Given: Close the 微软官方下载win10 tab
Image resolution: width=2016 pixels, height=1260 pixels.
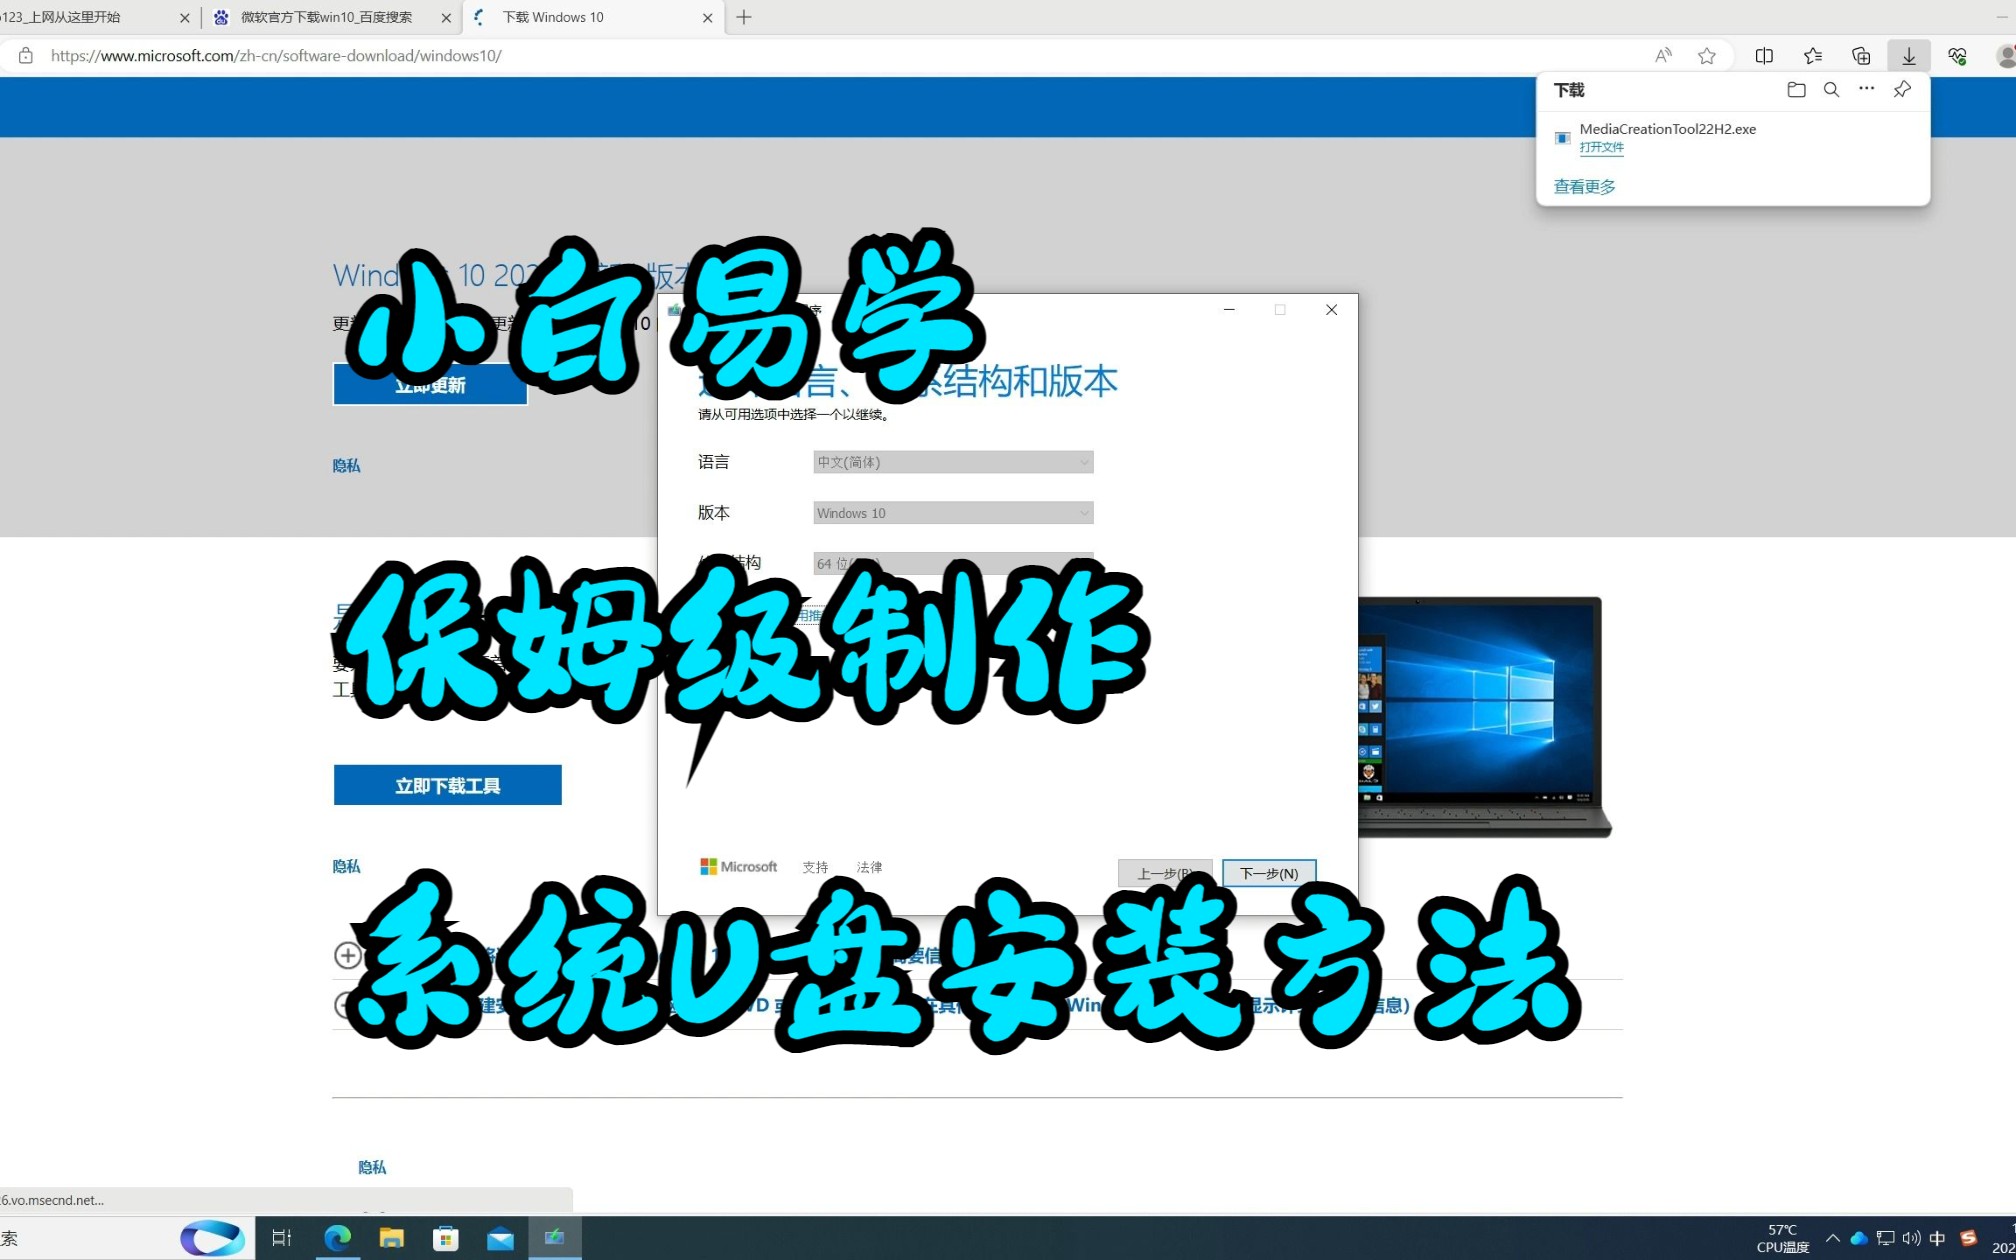Looking at the screenshot, I should point(446,18).
